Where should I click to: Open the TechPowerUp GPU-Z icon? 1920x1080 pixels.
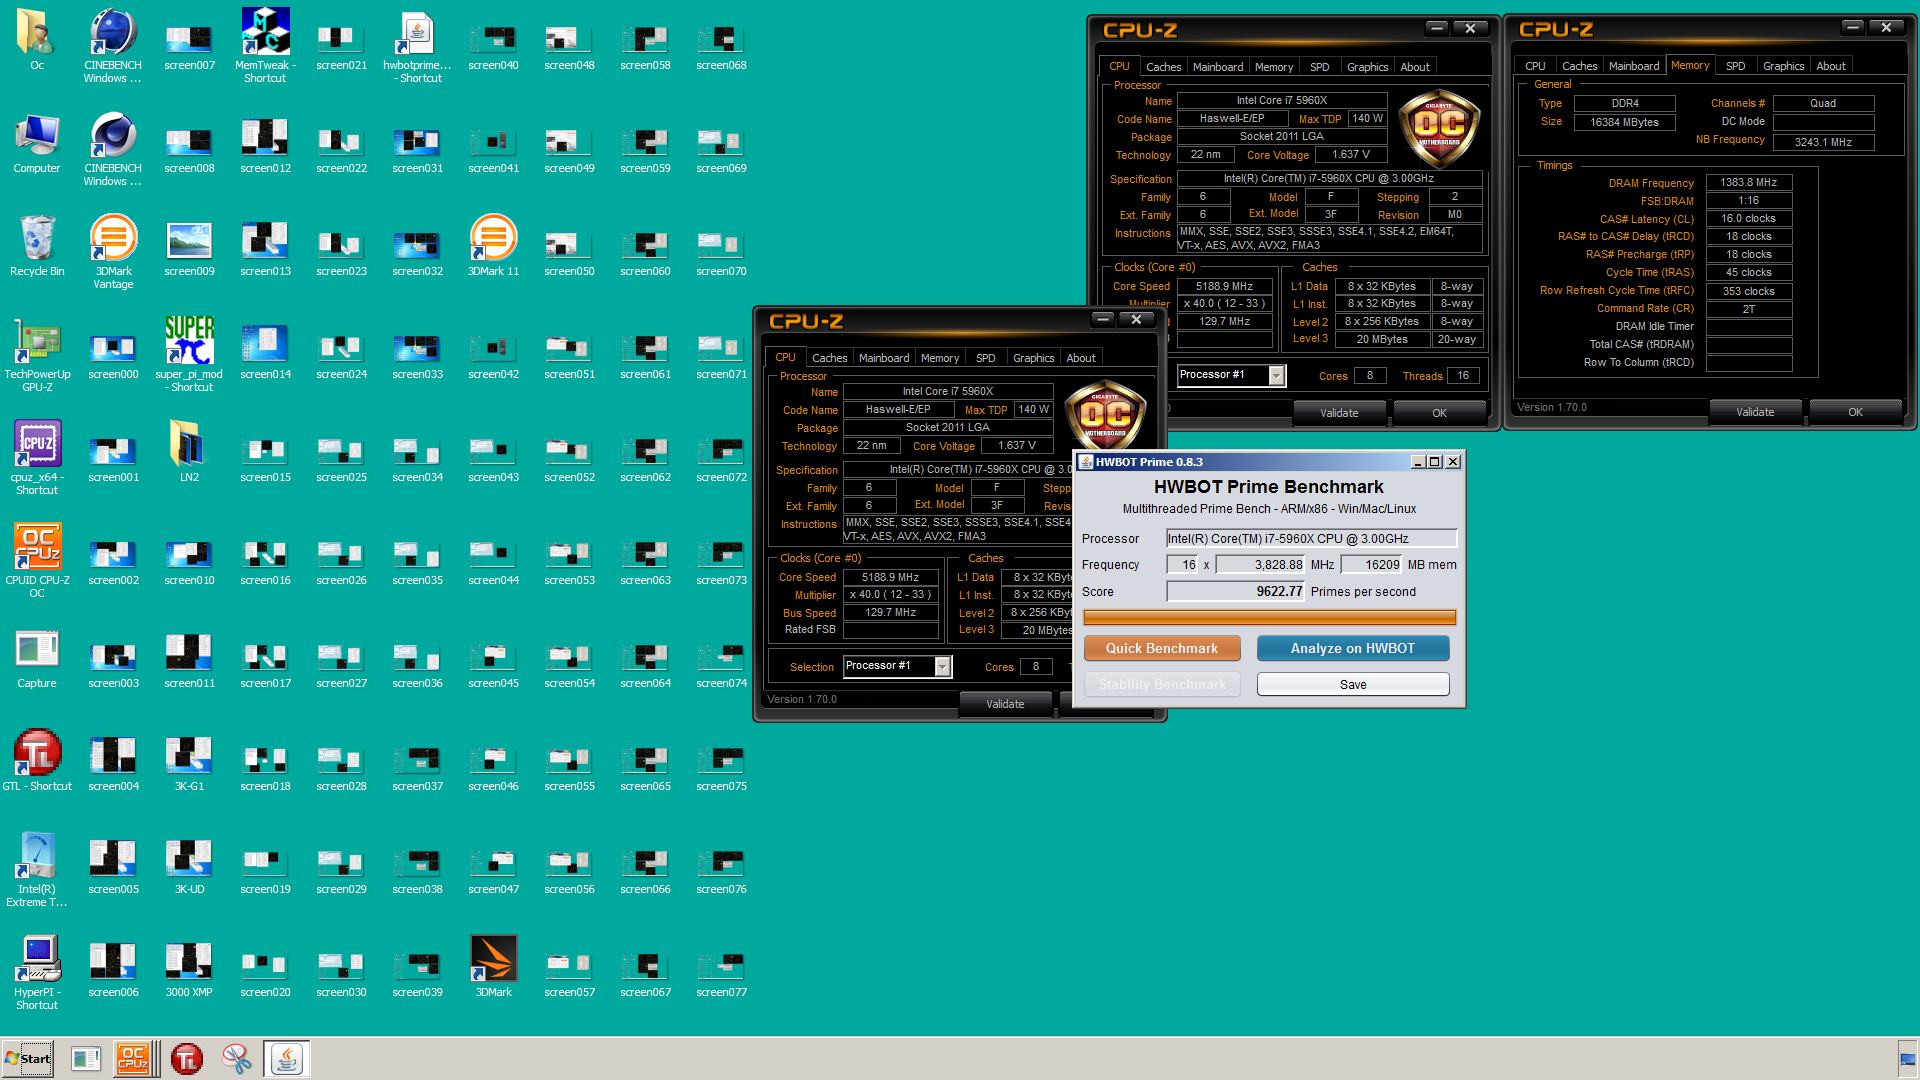click(x=37, y=354)
